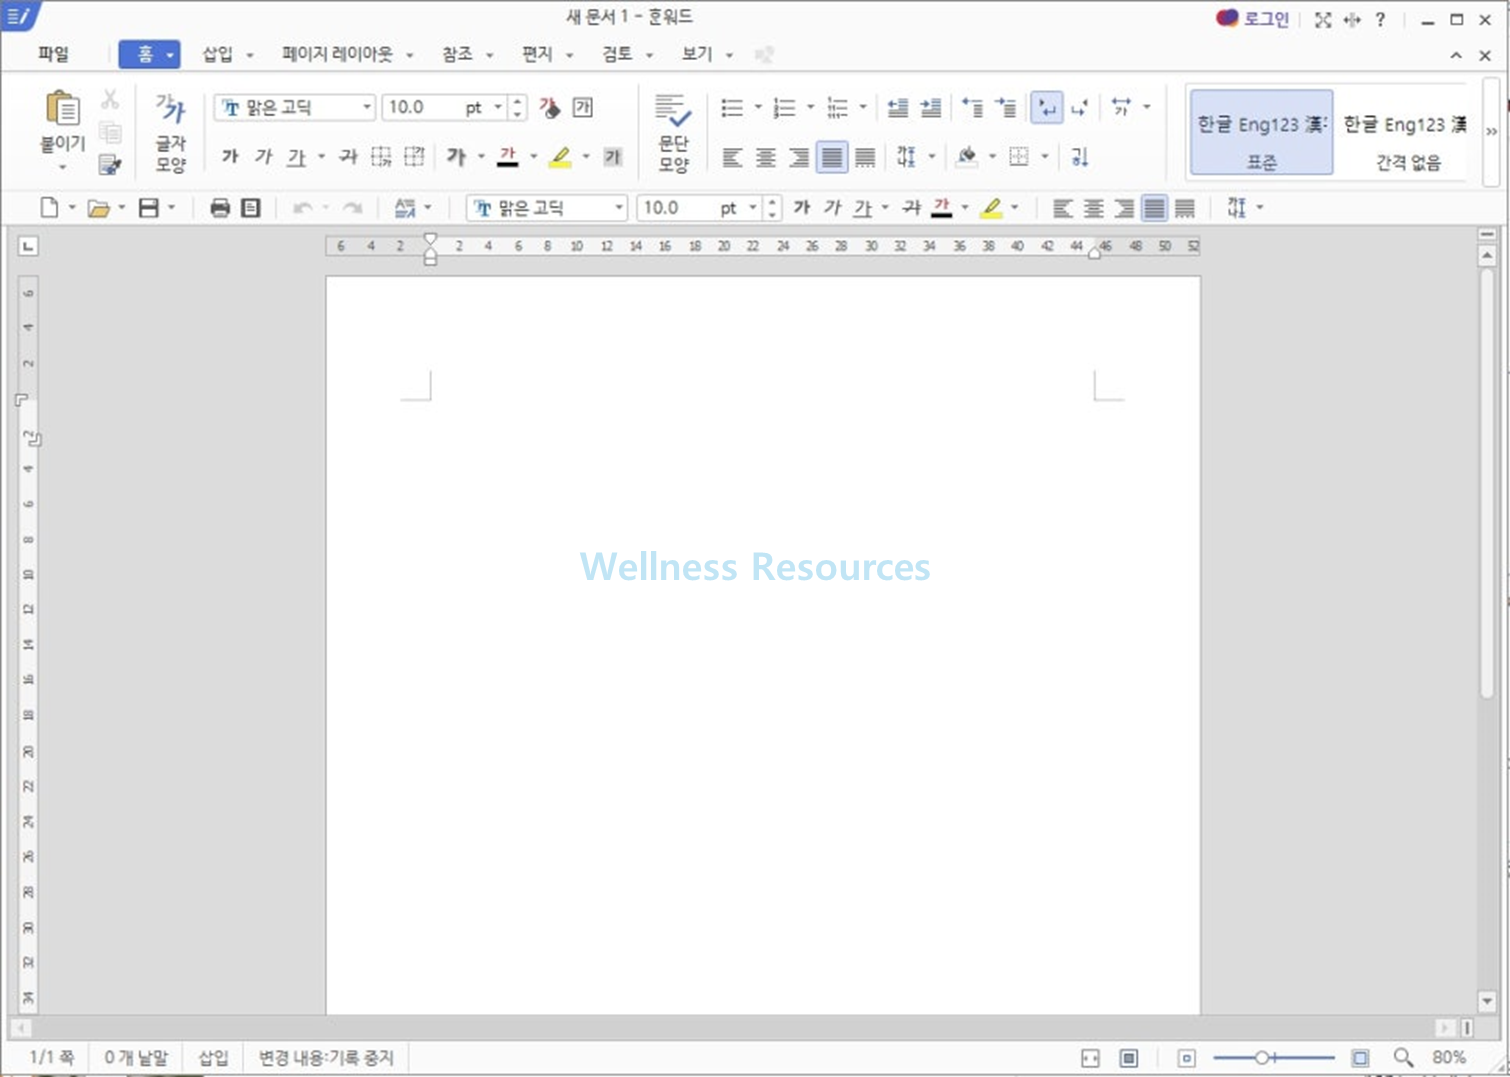1510x1077 pixels.
Task: Expand the ribbon font name dropdown
Action: point(366,107)
